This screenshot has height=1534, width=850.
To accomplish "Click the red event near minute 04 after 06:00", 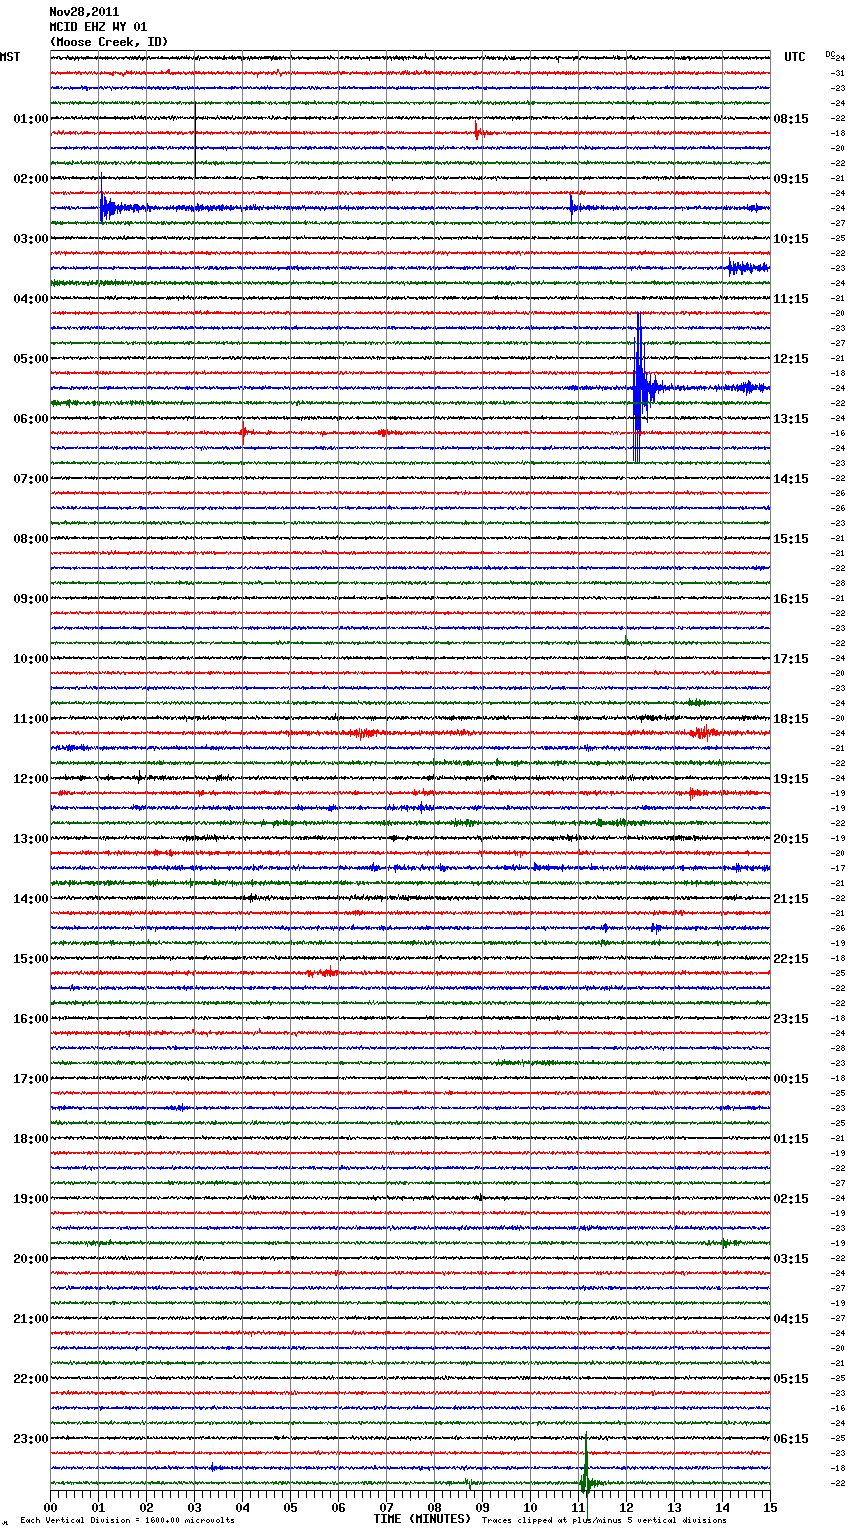I will click(x=243, y=433).
